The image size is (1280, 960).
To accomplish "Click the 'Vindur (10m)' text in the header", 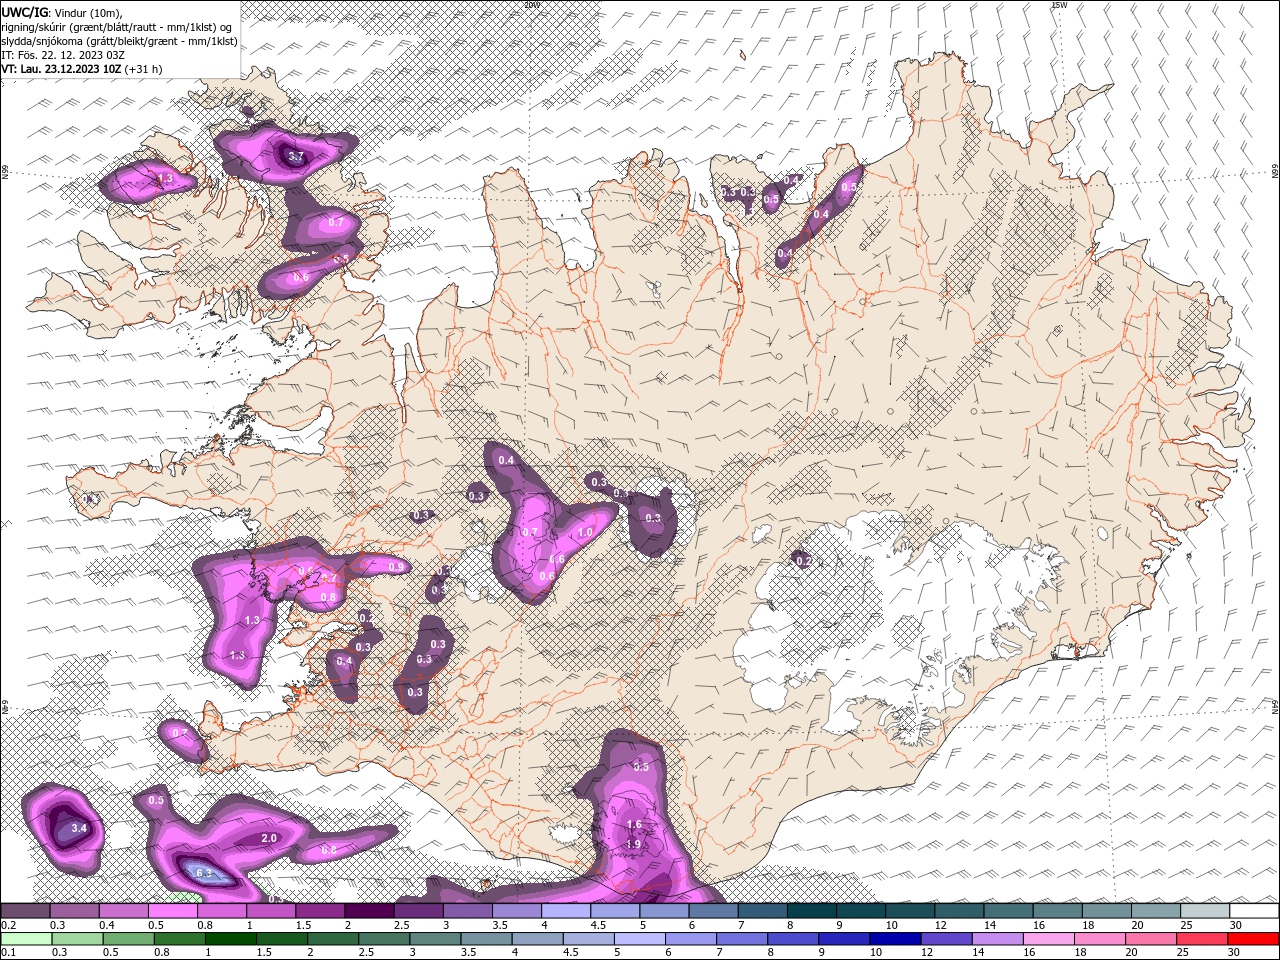I will [87, 12].
